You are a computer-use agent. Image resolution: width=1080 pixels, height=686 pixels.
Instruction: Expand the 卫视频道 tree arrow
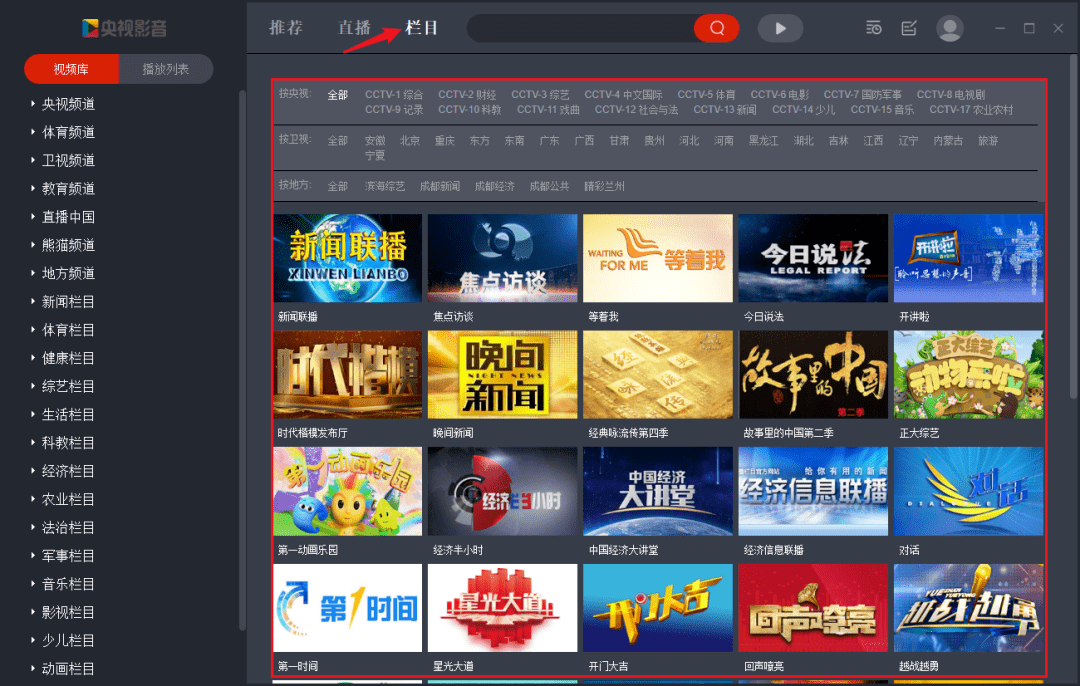32,160
